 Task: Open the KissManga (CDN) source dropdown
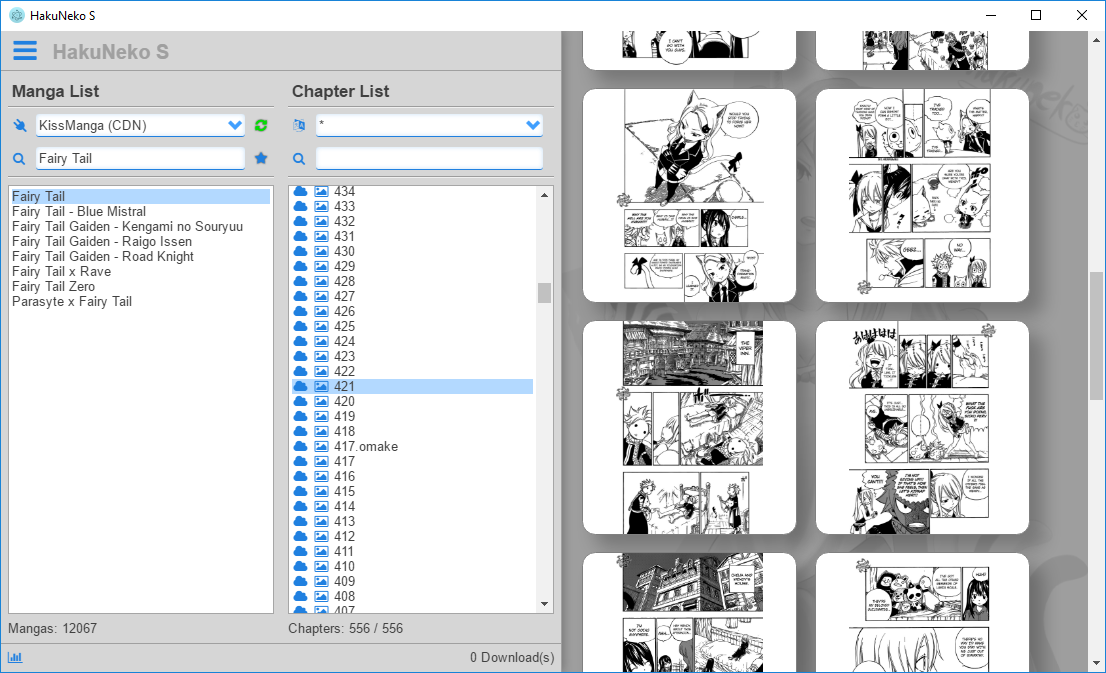(x=140, y=125)
